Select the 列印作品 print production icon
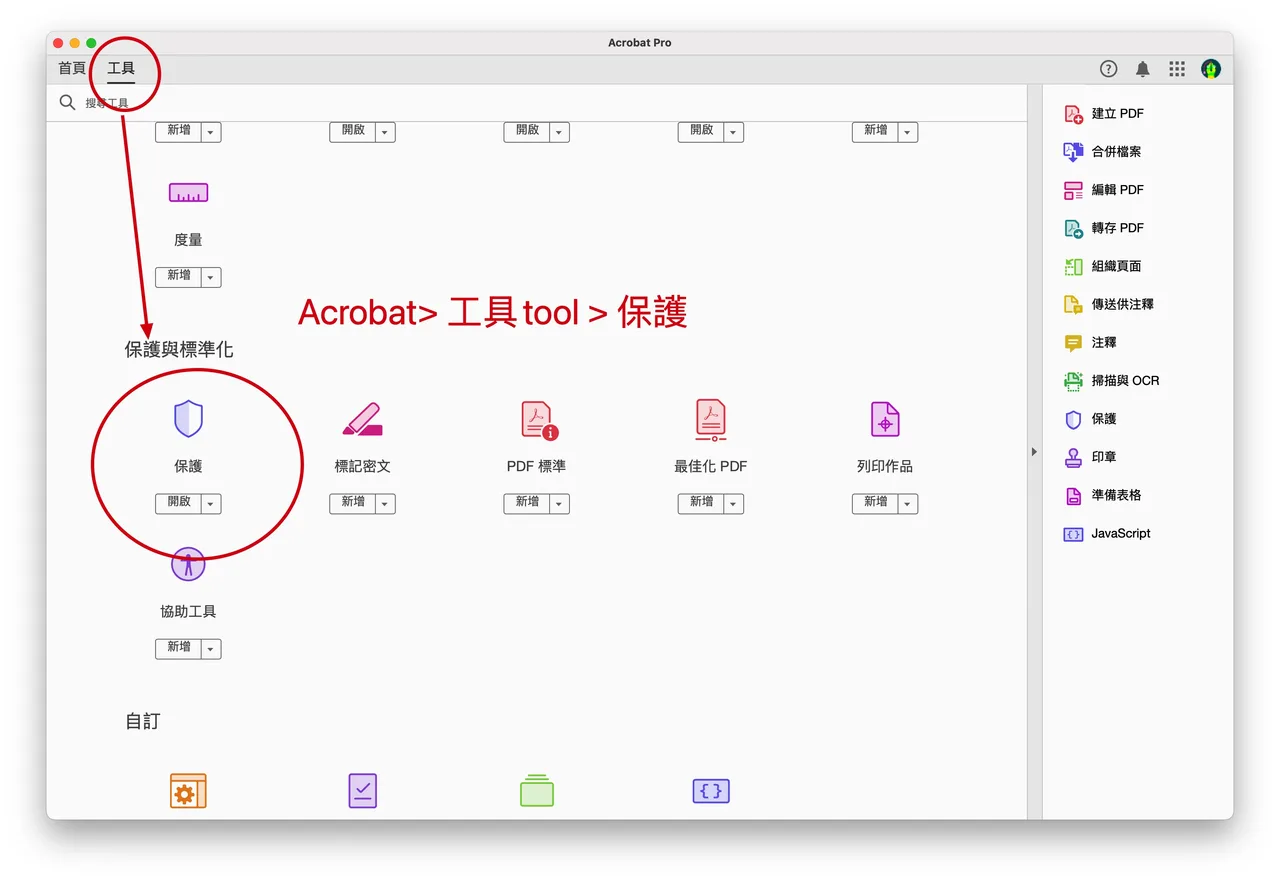This screenshot has width=1280, height=881. pyautogui.click(x=885, y=420)
